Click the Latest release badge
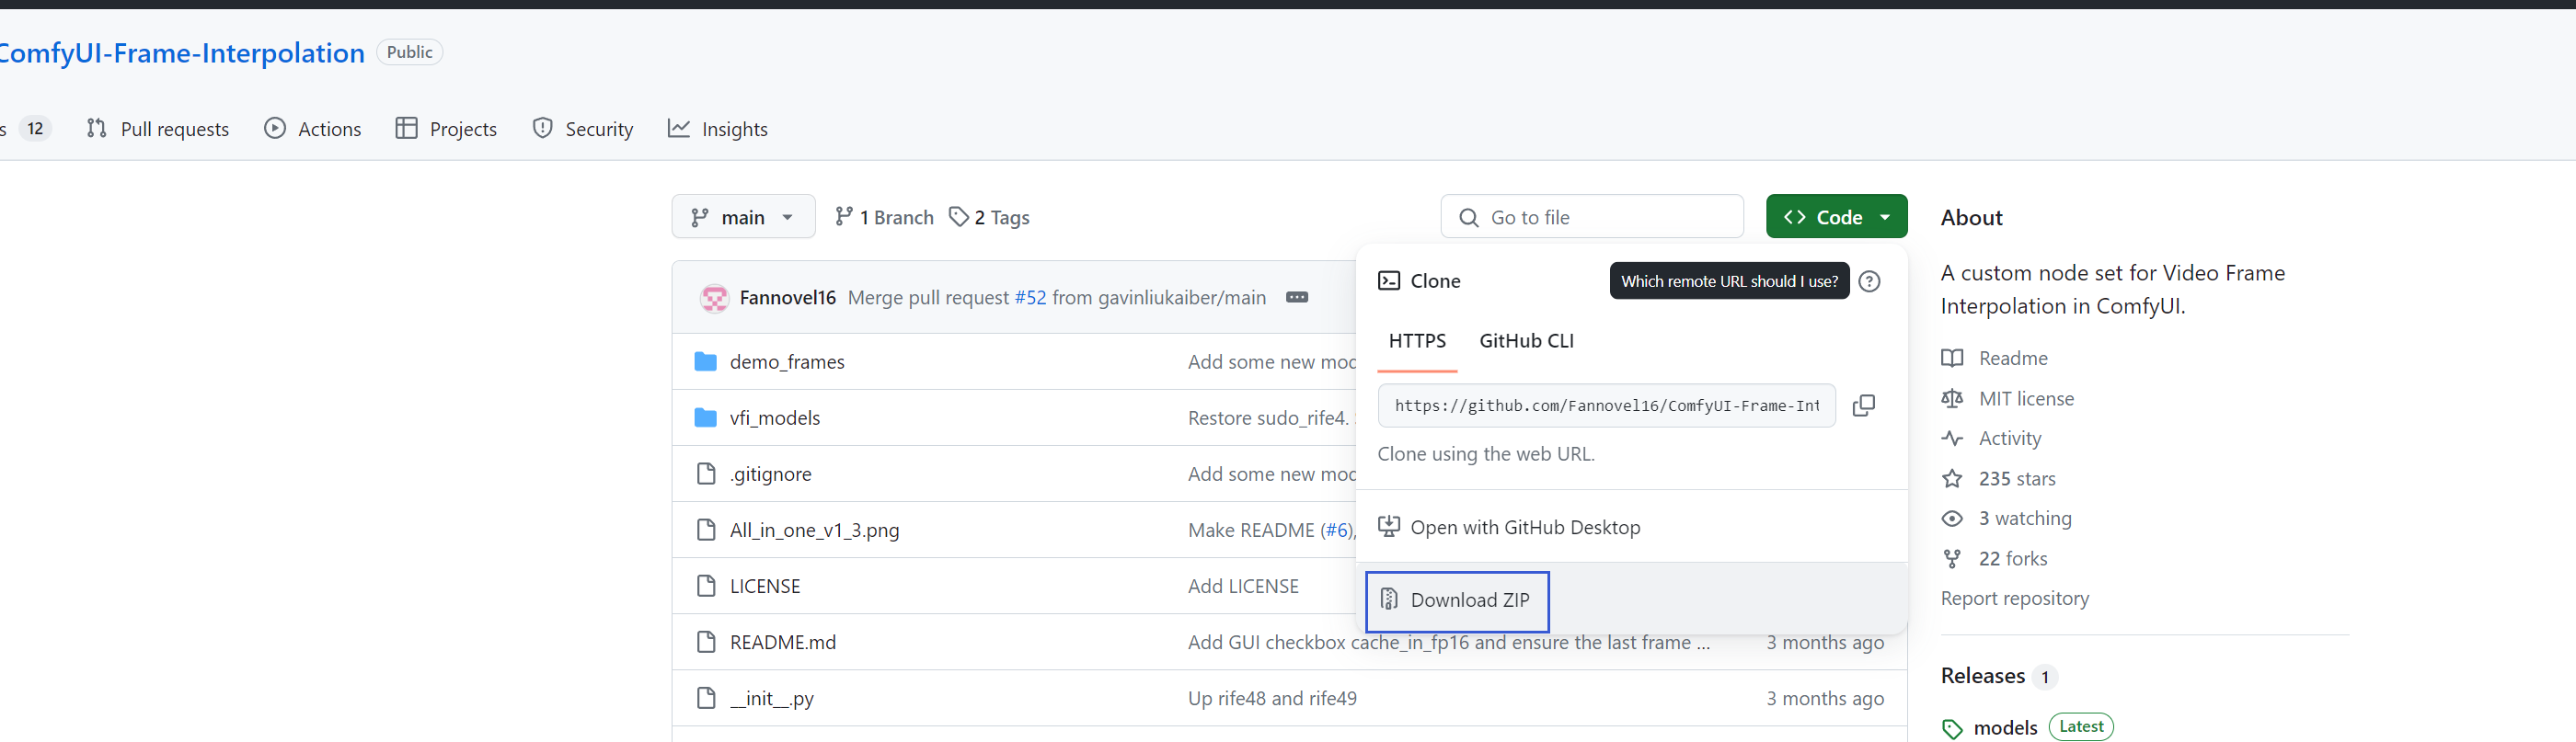 click(x=2081, y=727)
